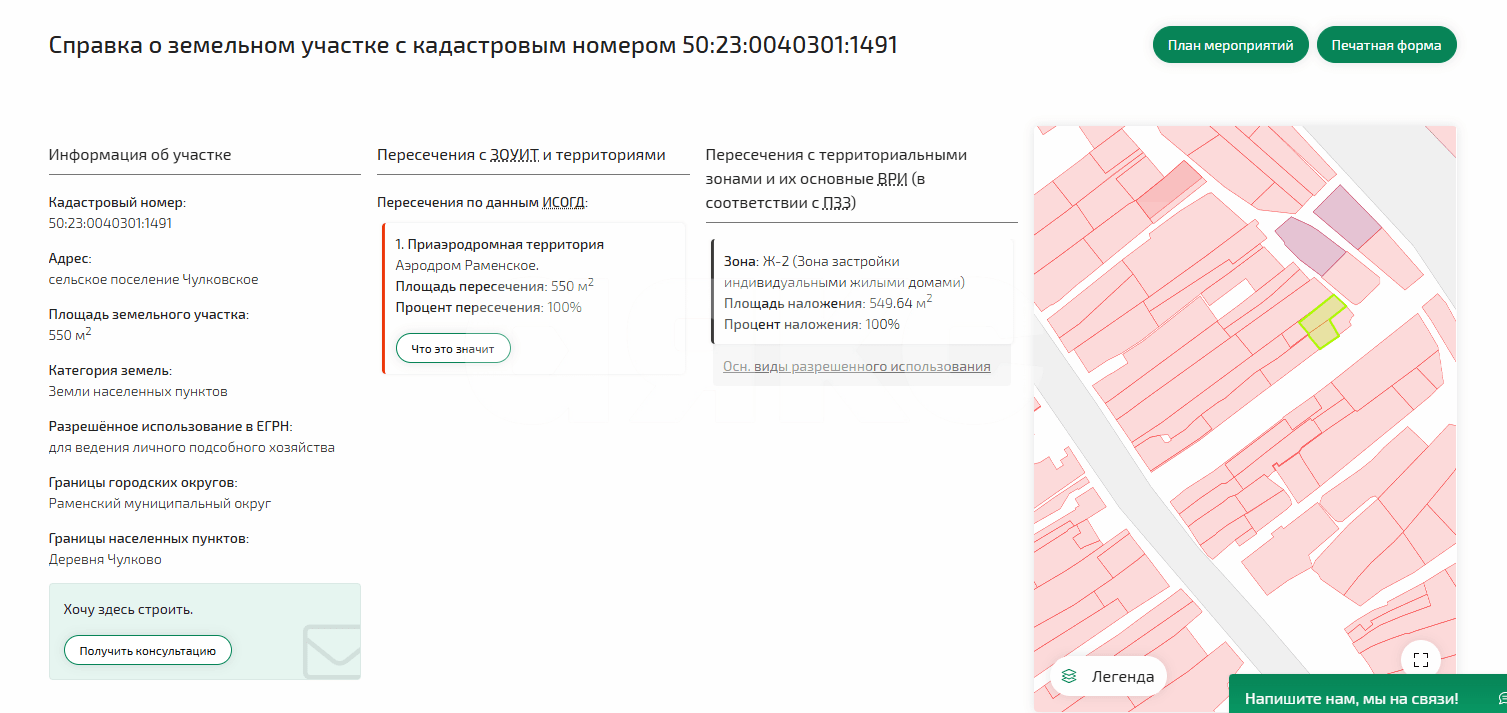This screenshot has width=1507, height=713.
Task: Click the layers icon in Легенда
Action: point(1069,676)
